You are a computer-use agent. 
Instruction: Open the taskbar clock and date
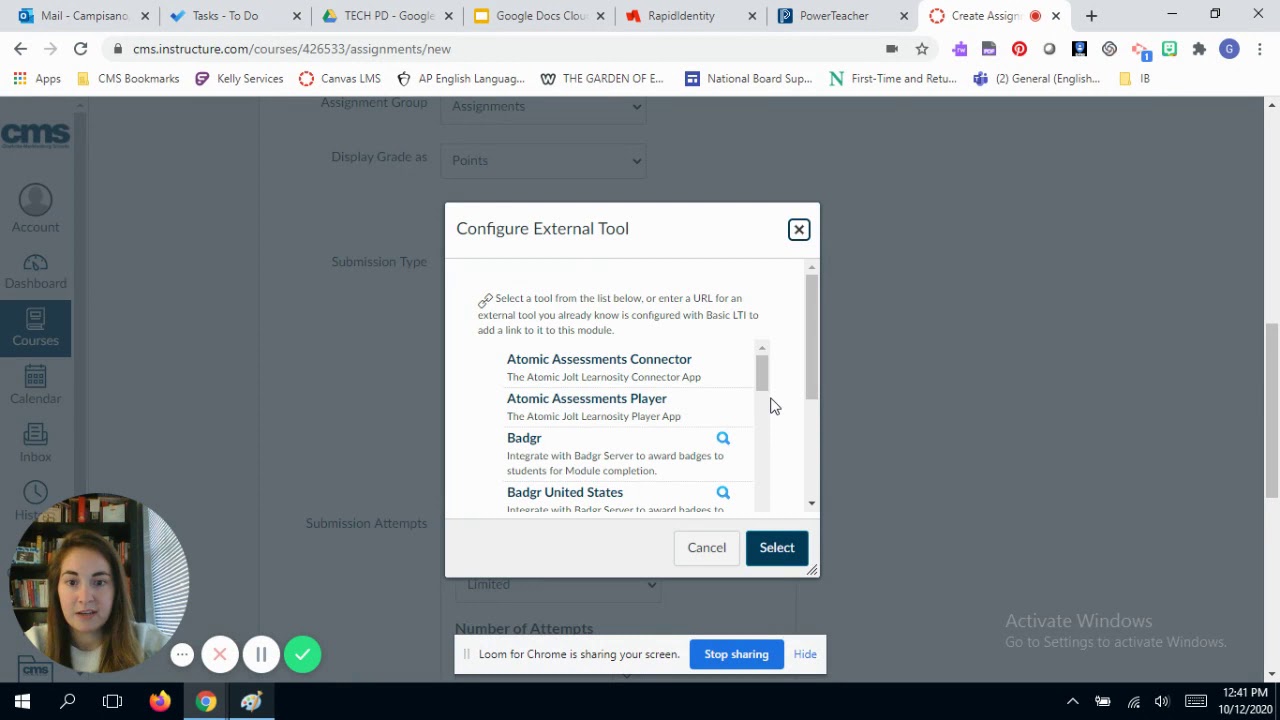[1244, 702]
